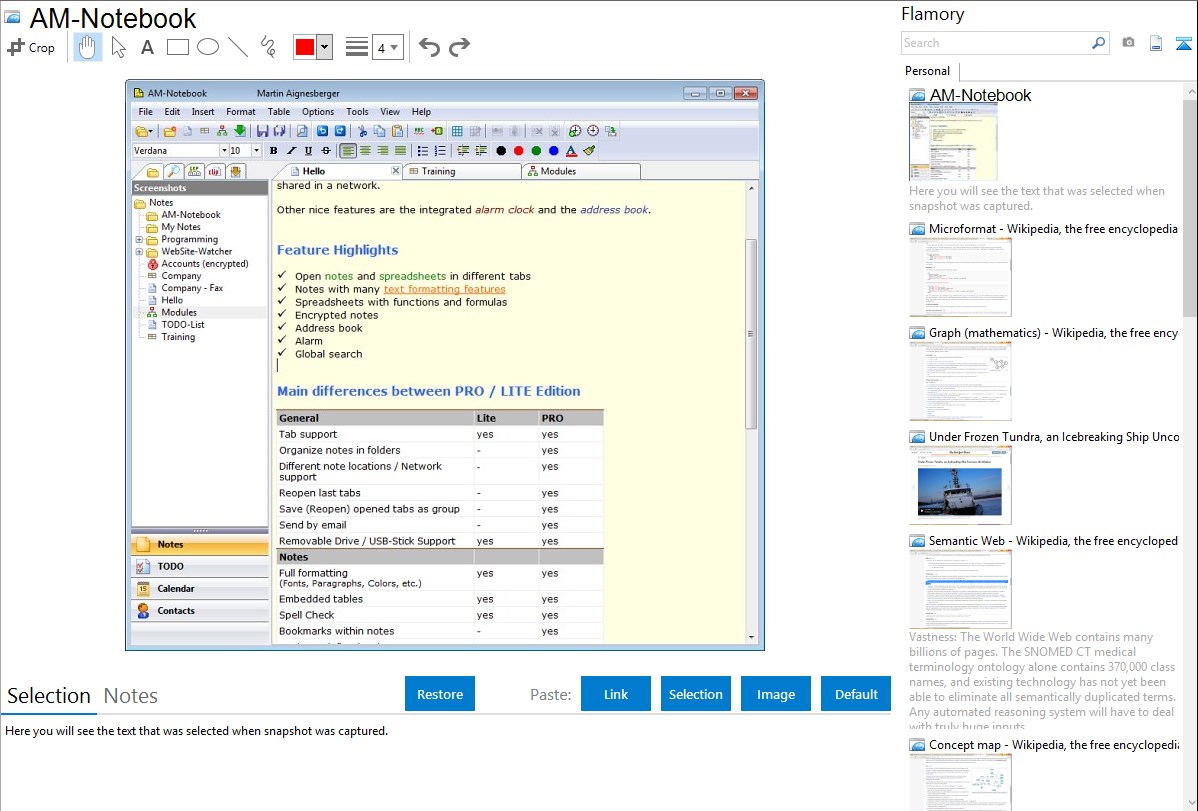Toggle Strikethrough in AM-Notebook formatting toolbar
This screenshot has width=1198, height=811.
click(325, 151)
